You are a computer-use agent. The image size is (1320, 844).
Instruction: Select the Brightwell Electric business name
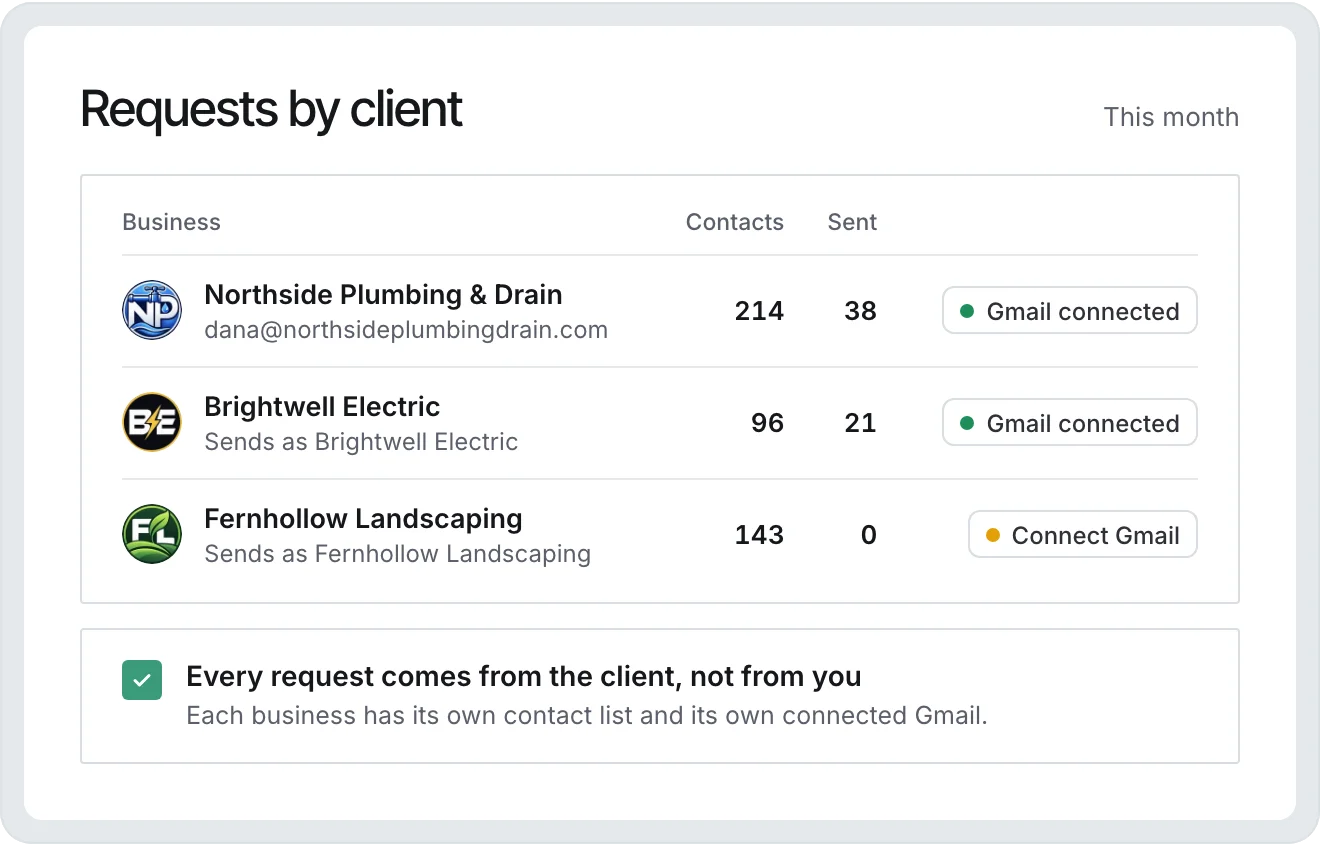322,407
